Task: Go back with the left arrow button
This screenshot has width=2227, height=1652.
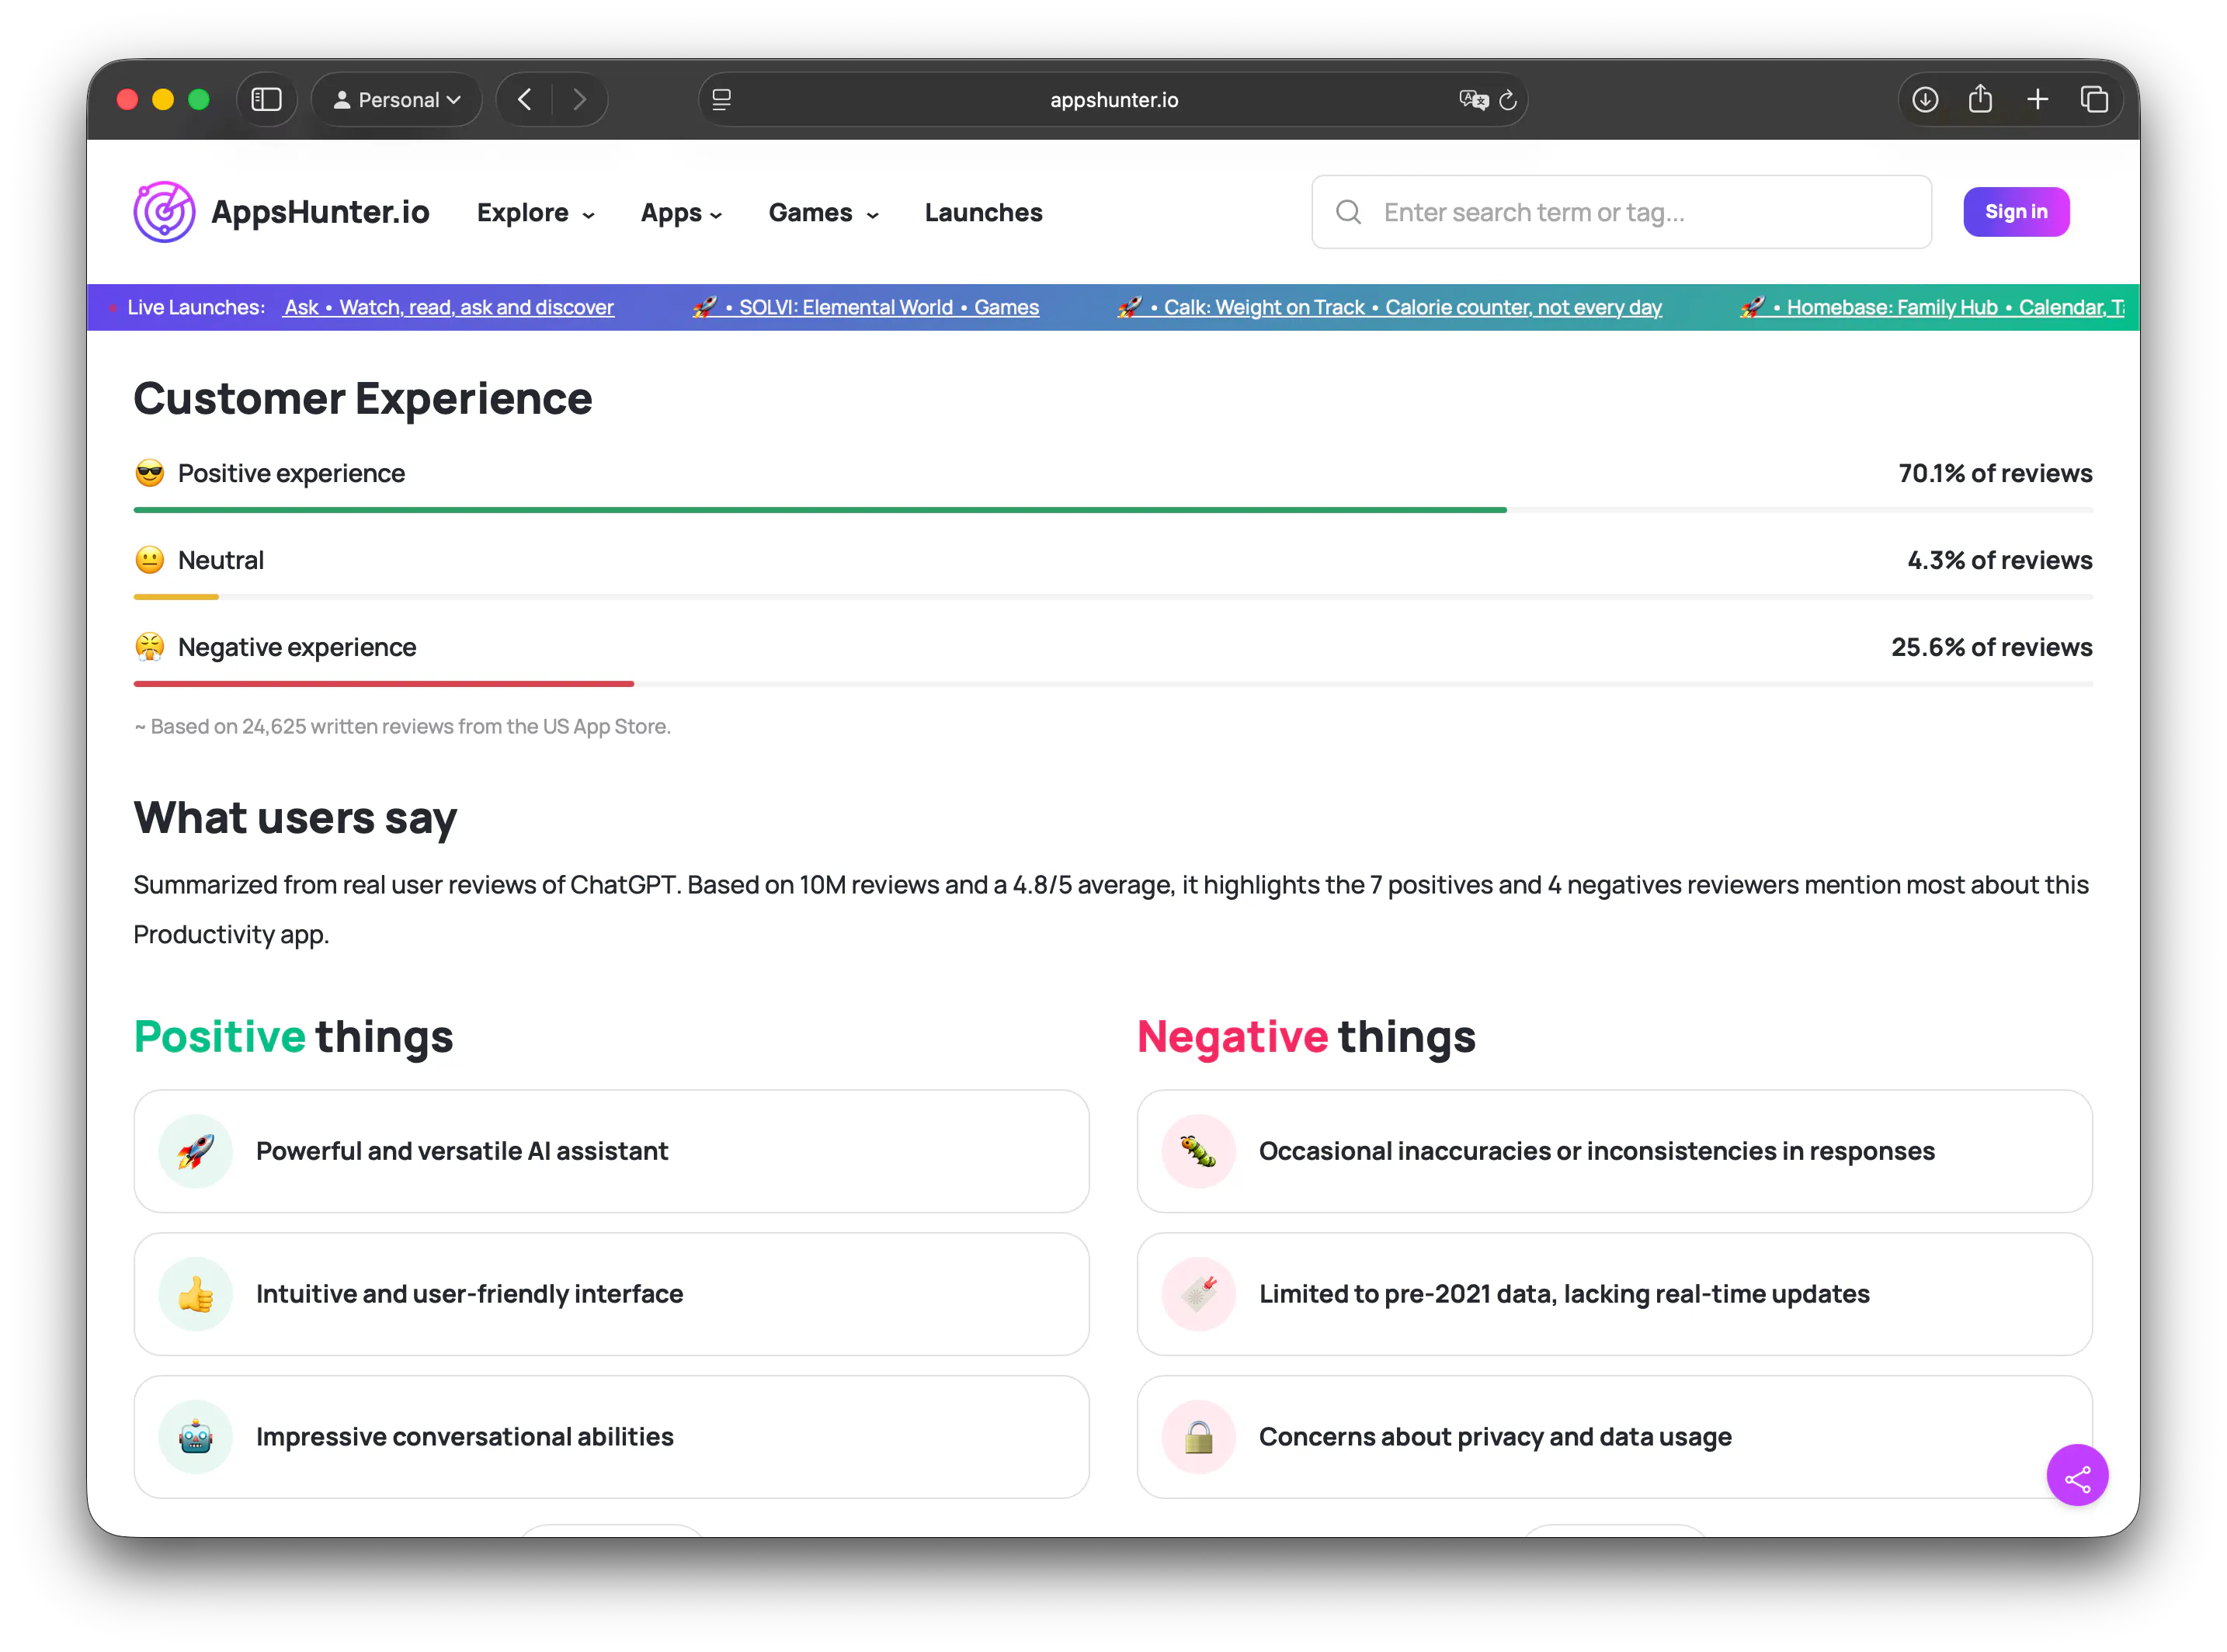Action: coord(524,99)
